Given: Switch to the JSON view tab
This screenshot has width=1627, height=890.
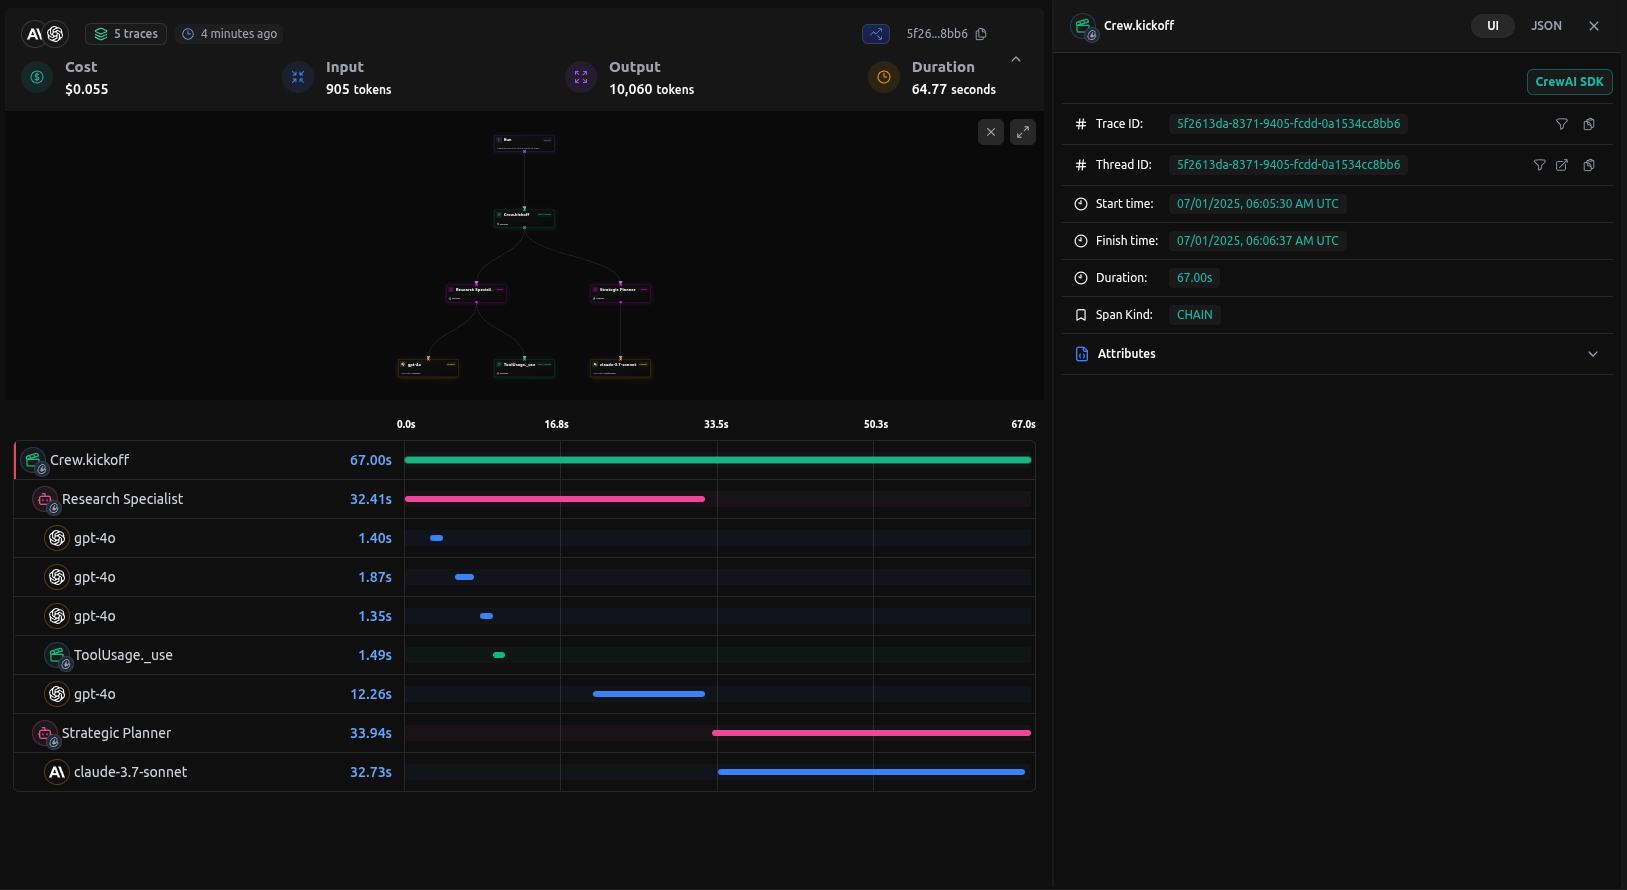Looking at the screenshot, I should coord(1546,26).
